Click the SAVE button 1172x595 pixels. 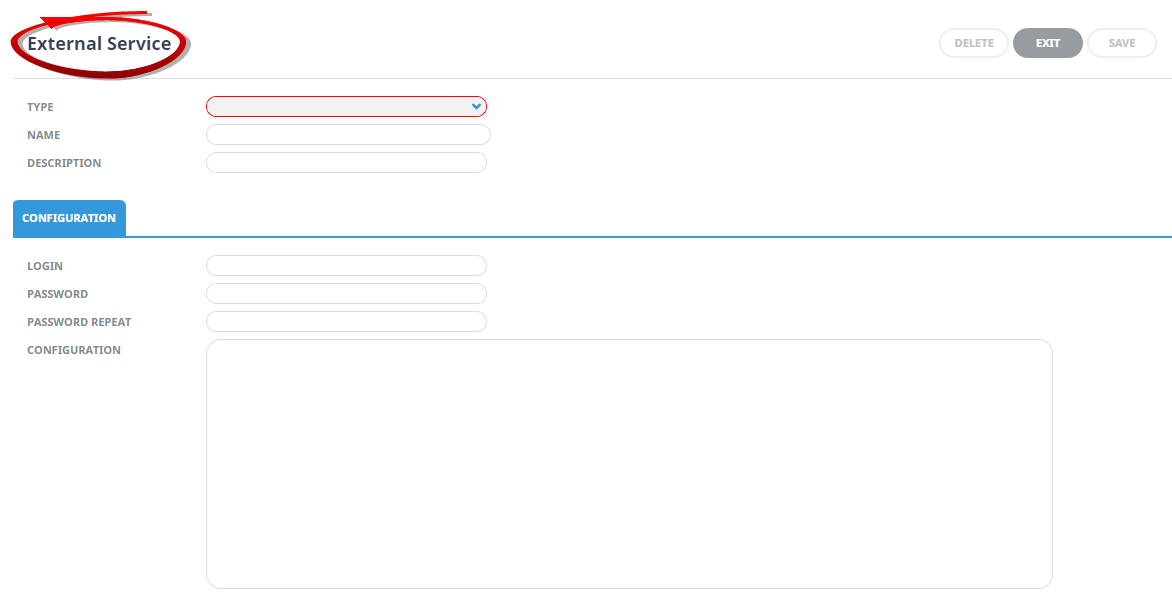[x=1121, y=43]
